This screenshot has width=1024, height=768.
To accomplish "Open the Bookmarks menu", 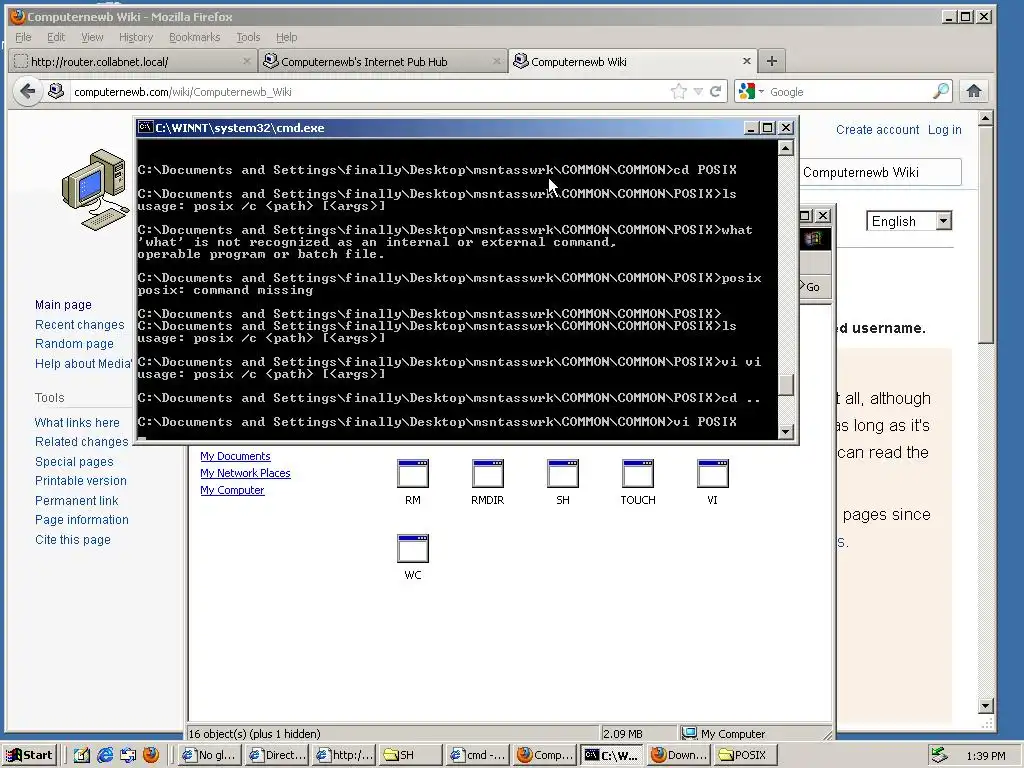I will pyautogui.click(x=195, y=37).
